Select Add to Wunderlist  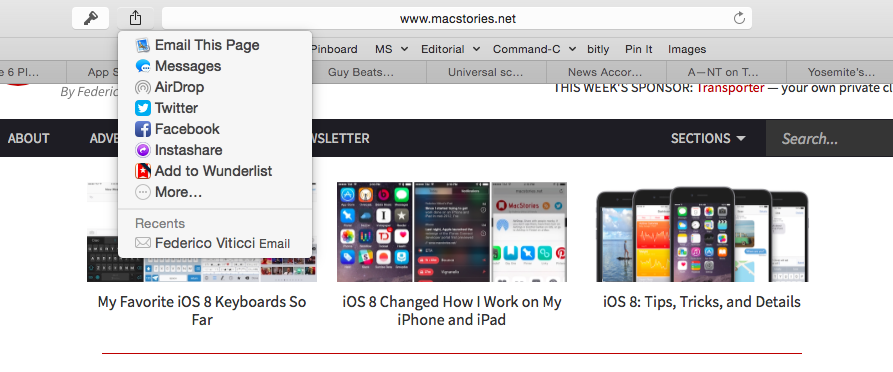(x=215, y=171)
